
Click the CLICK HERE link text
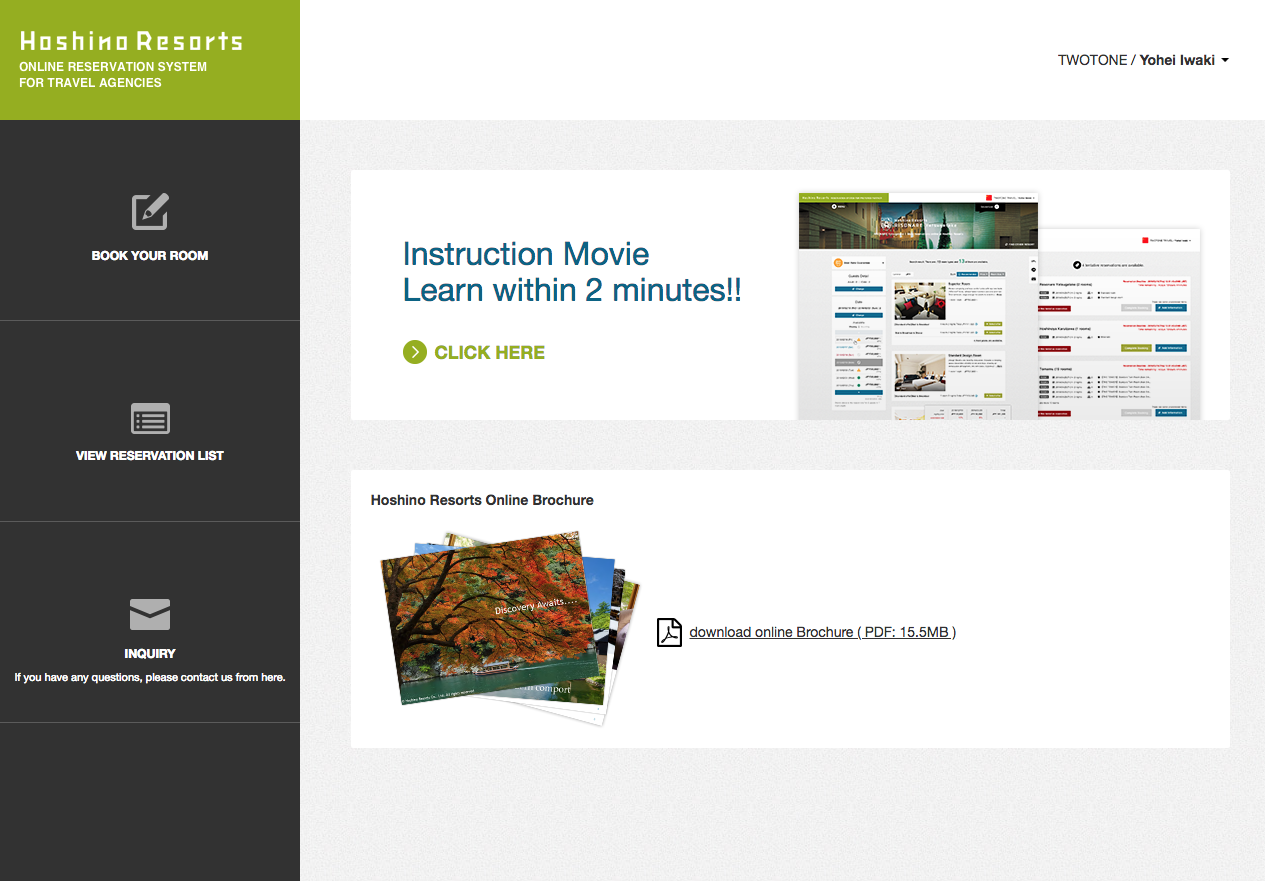coord(489,352)
